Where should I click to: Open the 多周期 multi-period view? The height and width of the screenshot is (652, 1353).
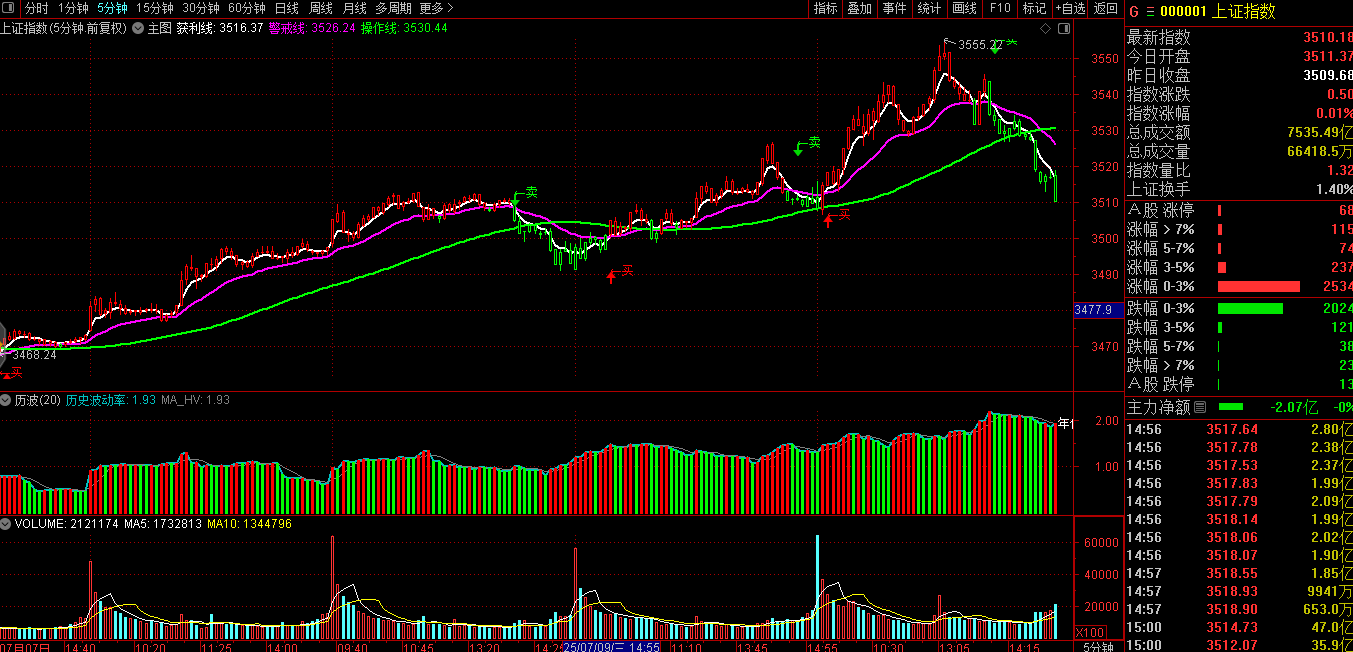(394, 8)
